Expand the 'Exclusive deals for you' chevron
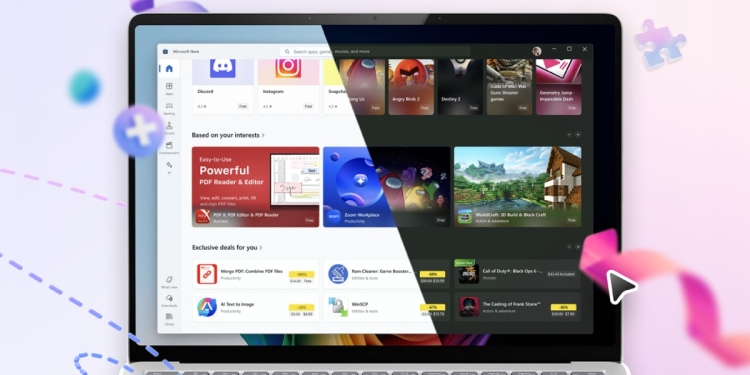 pos(261,248)
